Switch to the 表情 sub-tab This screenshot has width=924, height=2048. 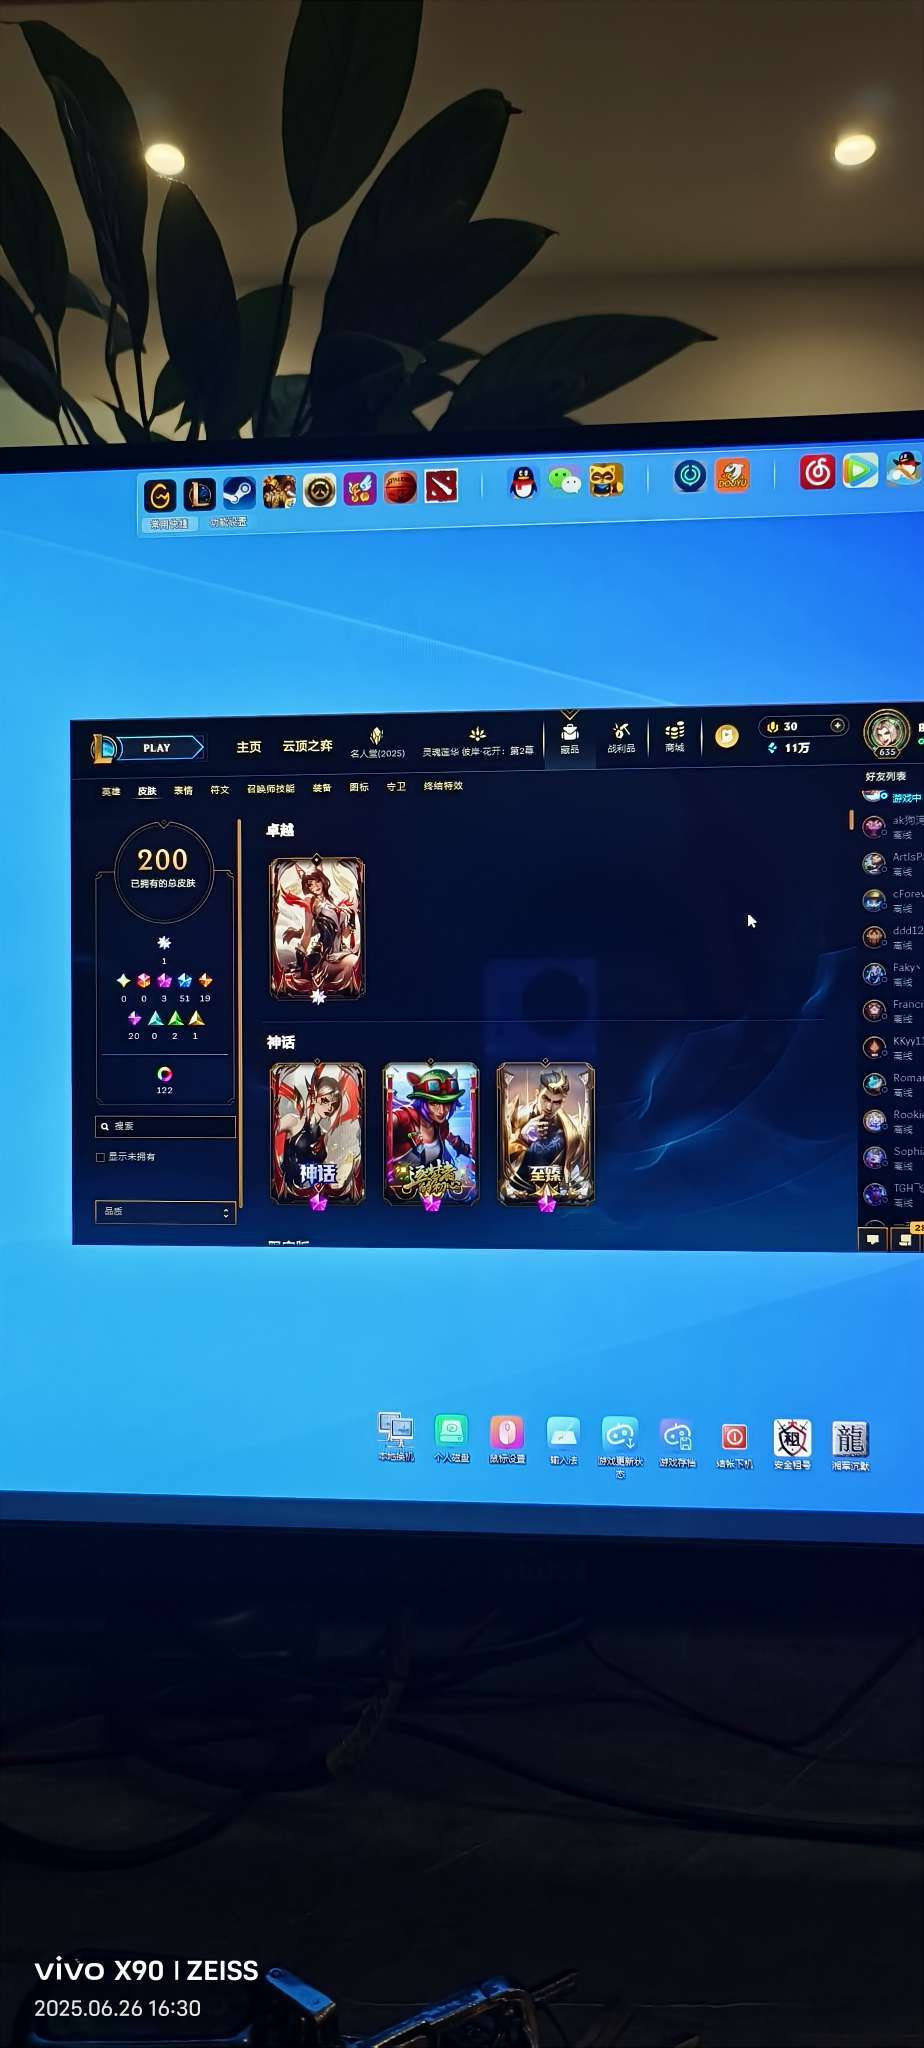183,790
